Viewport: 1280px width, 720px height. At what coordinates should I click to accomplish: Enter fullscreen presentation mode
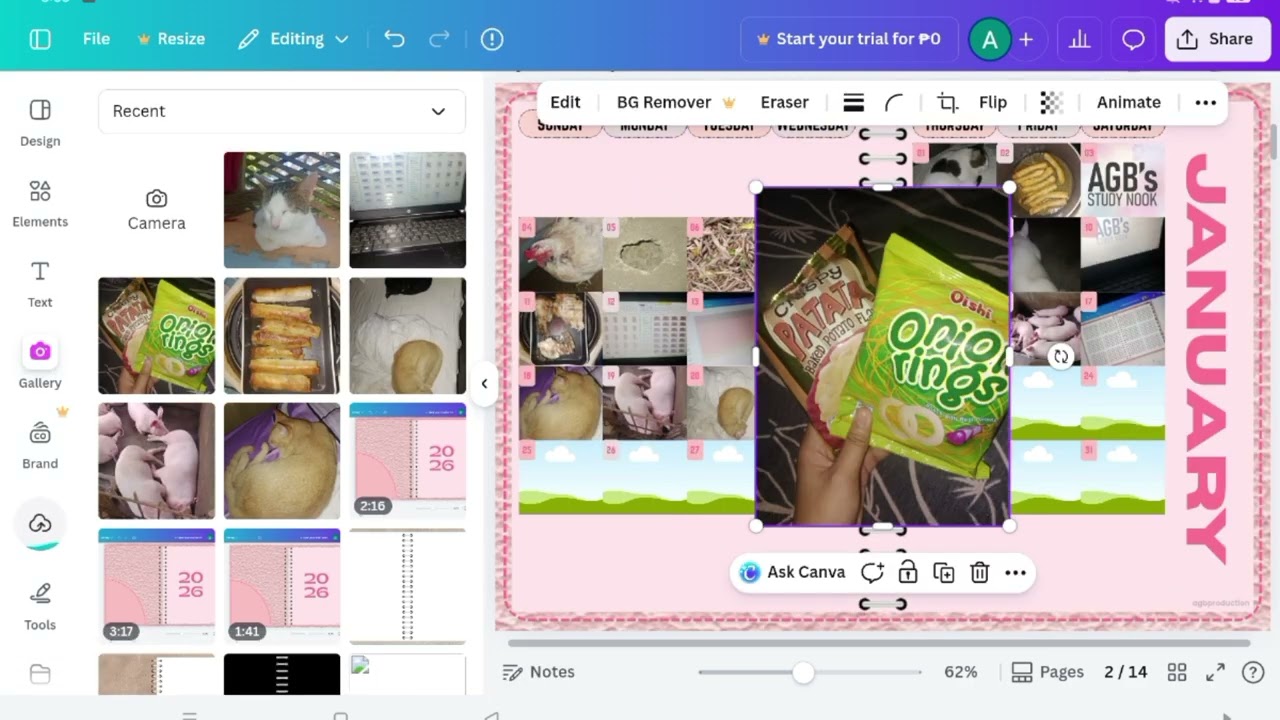click(1215, 672)
